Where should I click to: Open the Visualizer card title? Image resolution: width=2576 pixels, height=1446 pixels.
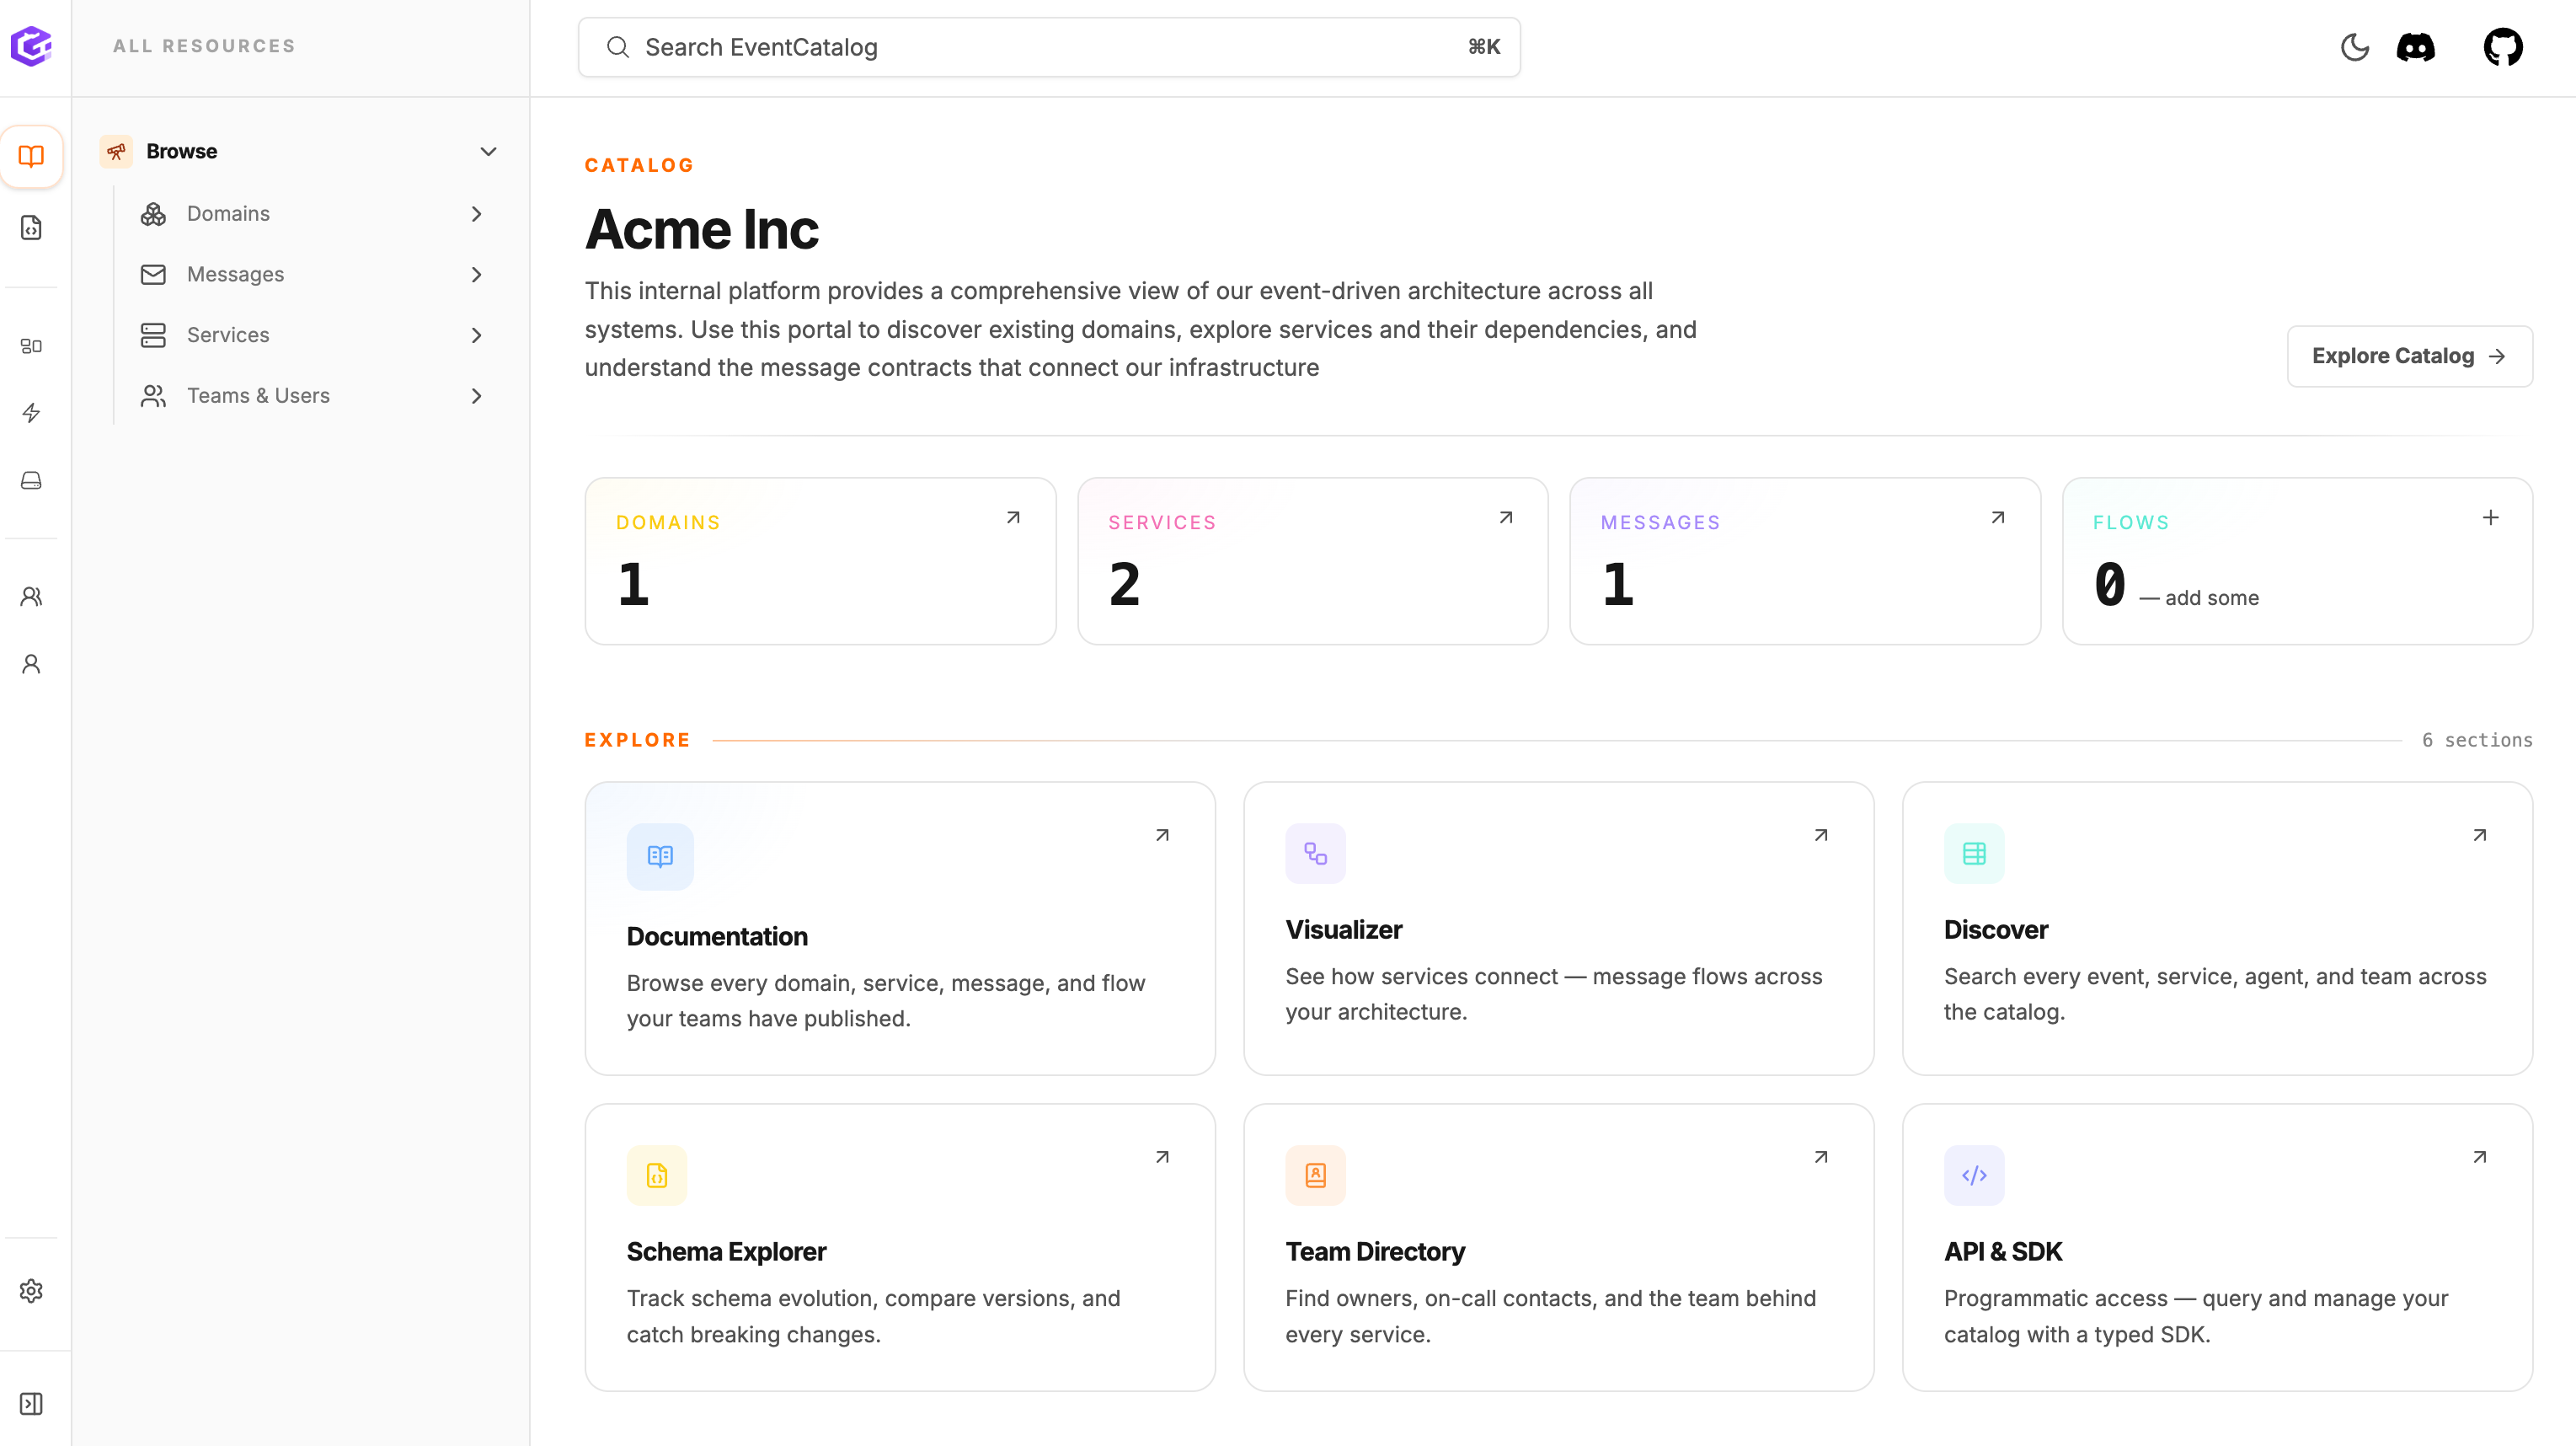[1344, 930]
